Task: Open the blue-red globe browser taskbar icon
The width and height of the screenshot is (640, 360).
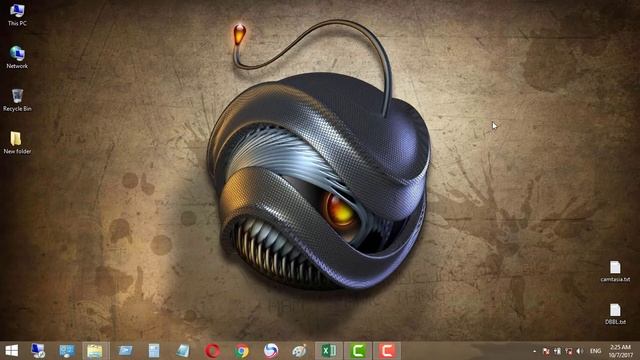Action: tap(271, 351)
